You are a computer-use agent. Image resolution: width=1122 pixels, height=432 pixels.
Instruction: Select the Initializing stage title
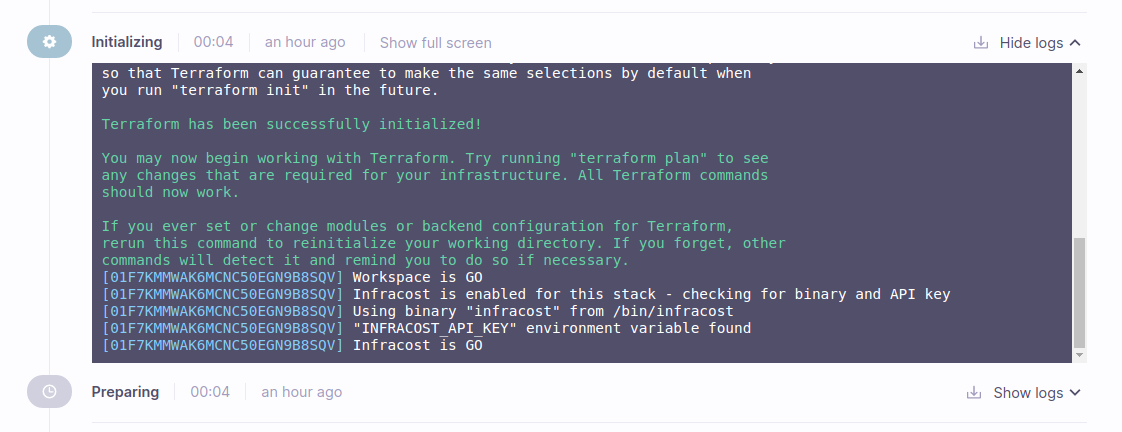pos(127,42)
